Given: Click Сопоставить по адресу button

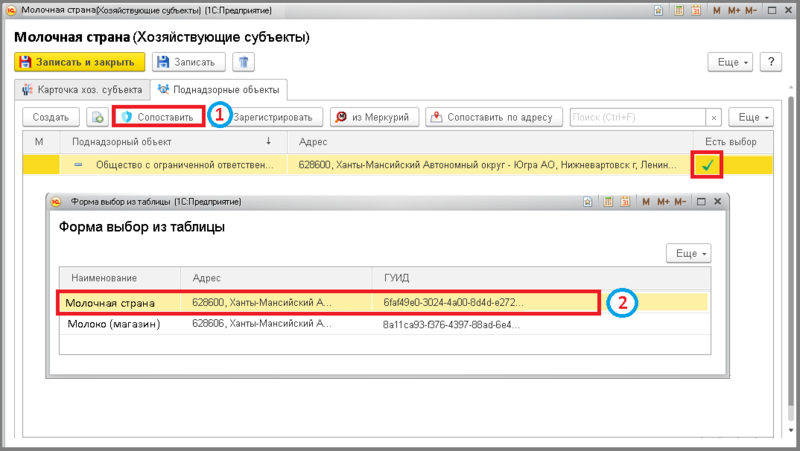Looking at the screenshot, I should click(x=494, y=117).
